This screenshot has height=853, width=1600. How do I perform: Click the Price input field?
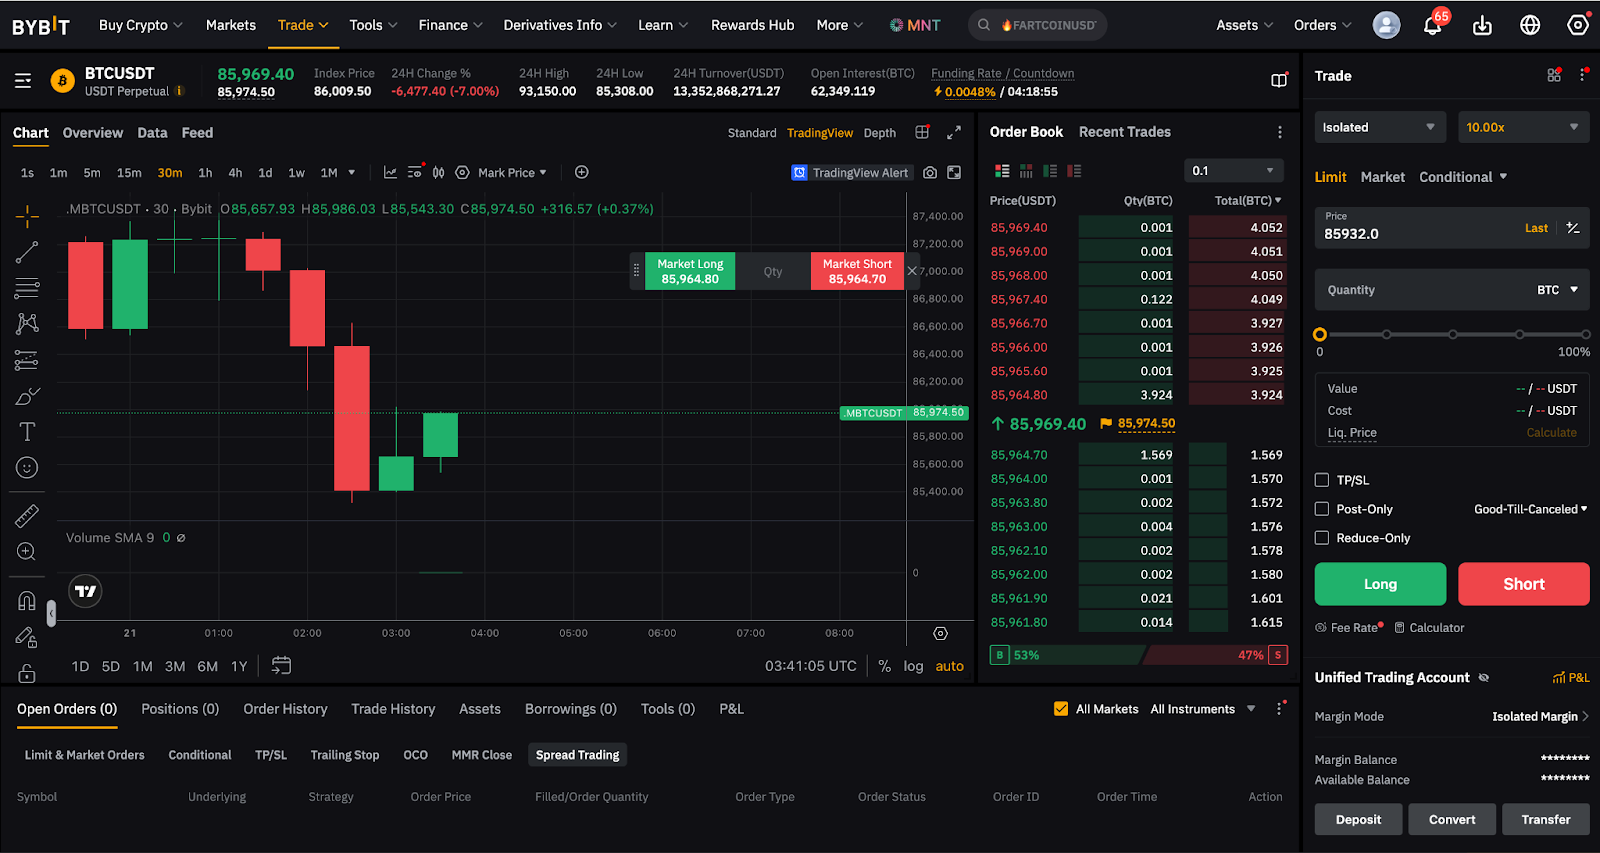click(x=1452, y=228)
